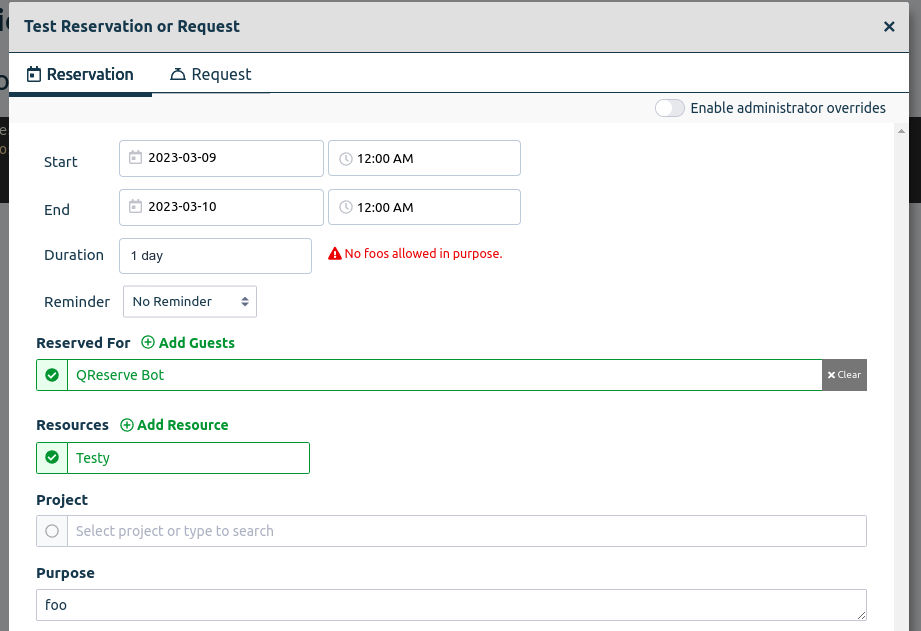Click the Purpose label

[65, 573]
